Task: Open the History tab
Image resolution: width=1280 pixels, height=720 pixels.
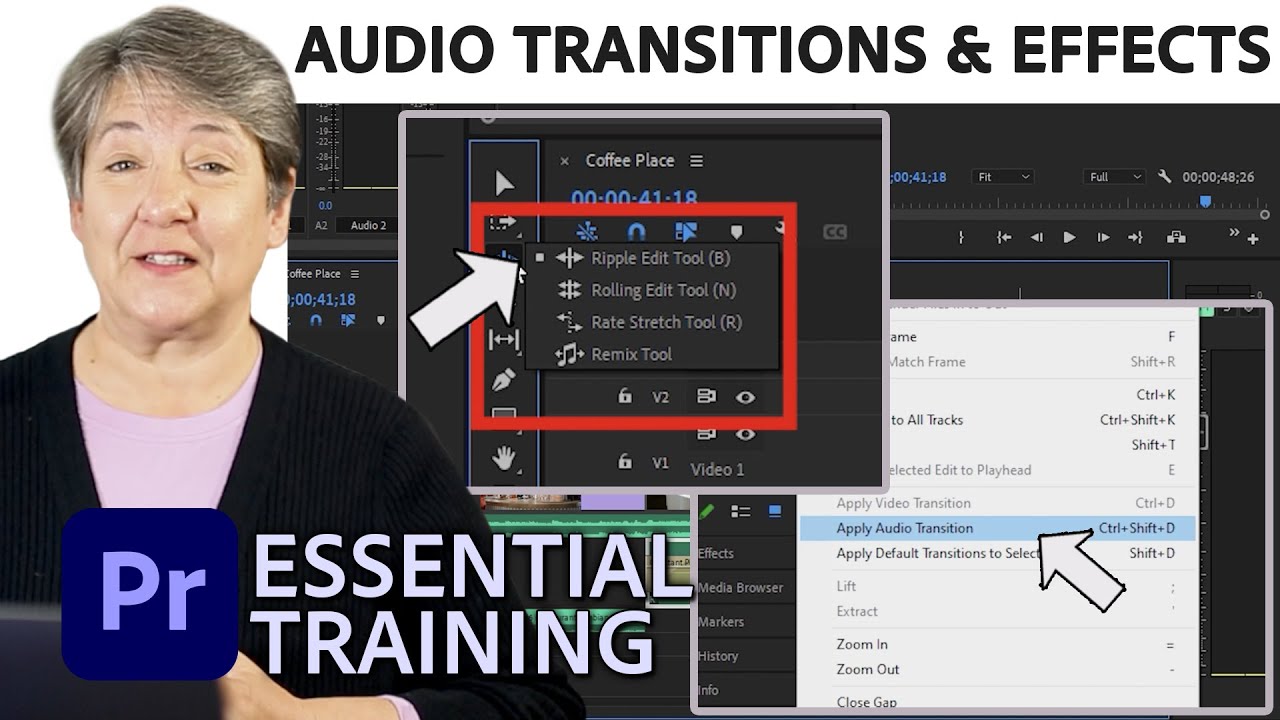Action: pyautogui.click(x=718, y=656)
